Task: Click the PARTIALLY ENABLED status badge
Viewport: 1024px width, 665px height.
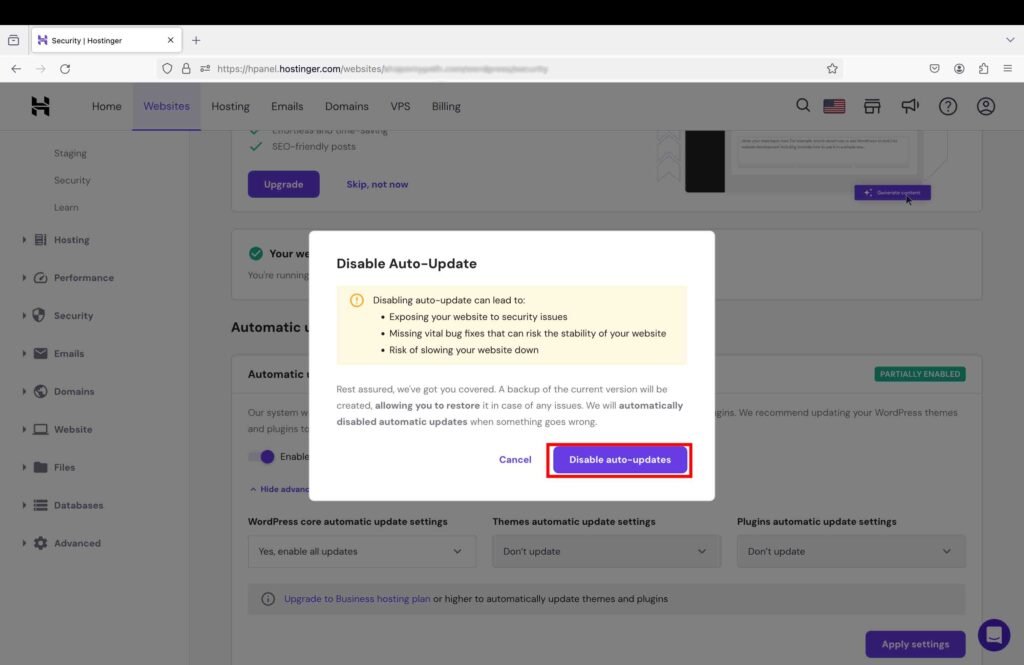Action: point(920,374)
